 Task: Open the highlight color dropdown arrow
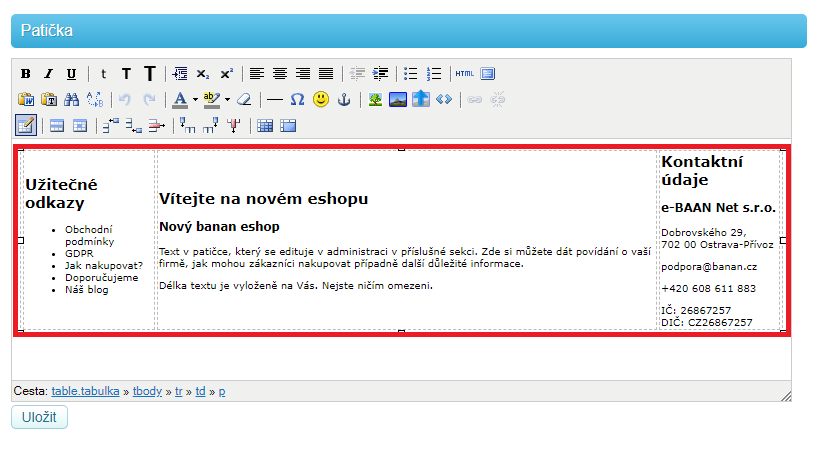(227, 100)
